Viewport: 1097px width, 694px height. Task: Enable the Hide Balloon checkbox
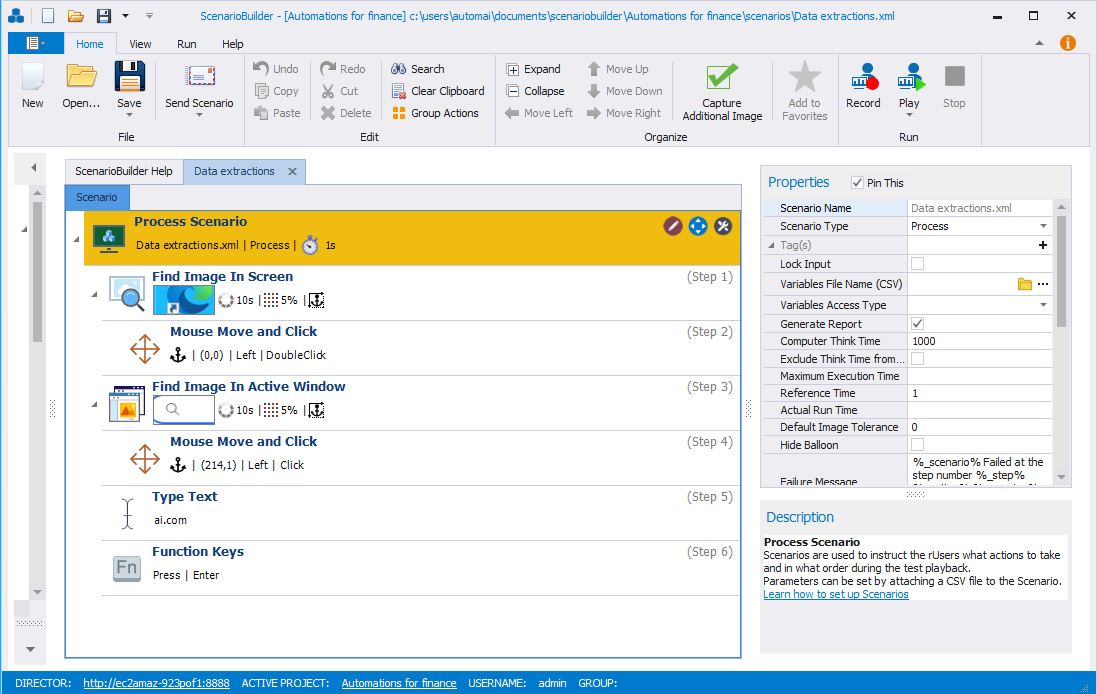coord(917,444)
